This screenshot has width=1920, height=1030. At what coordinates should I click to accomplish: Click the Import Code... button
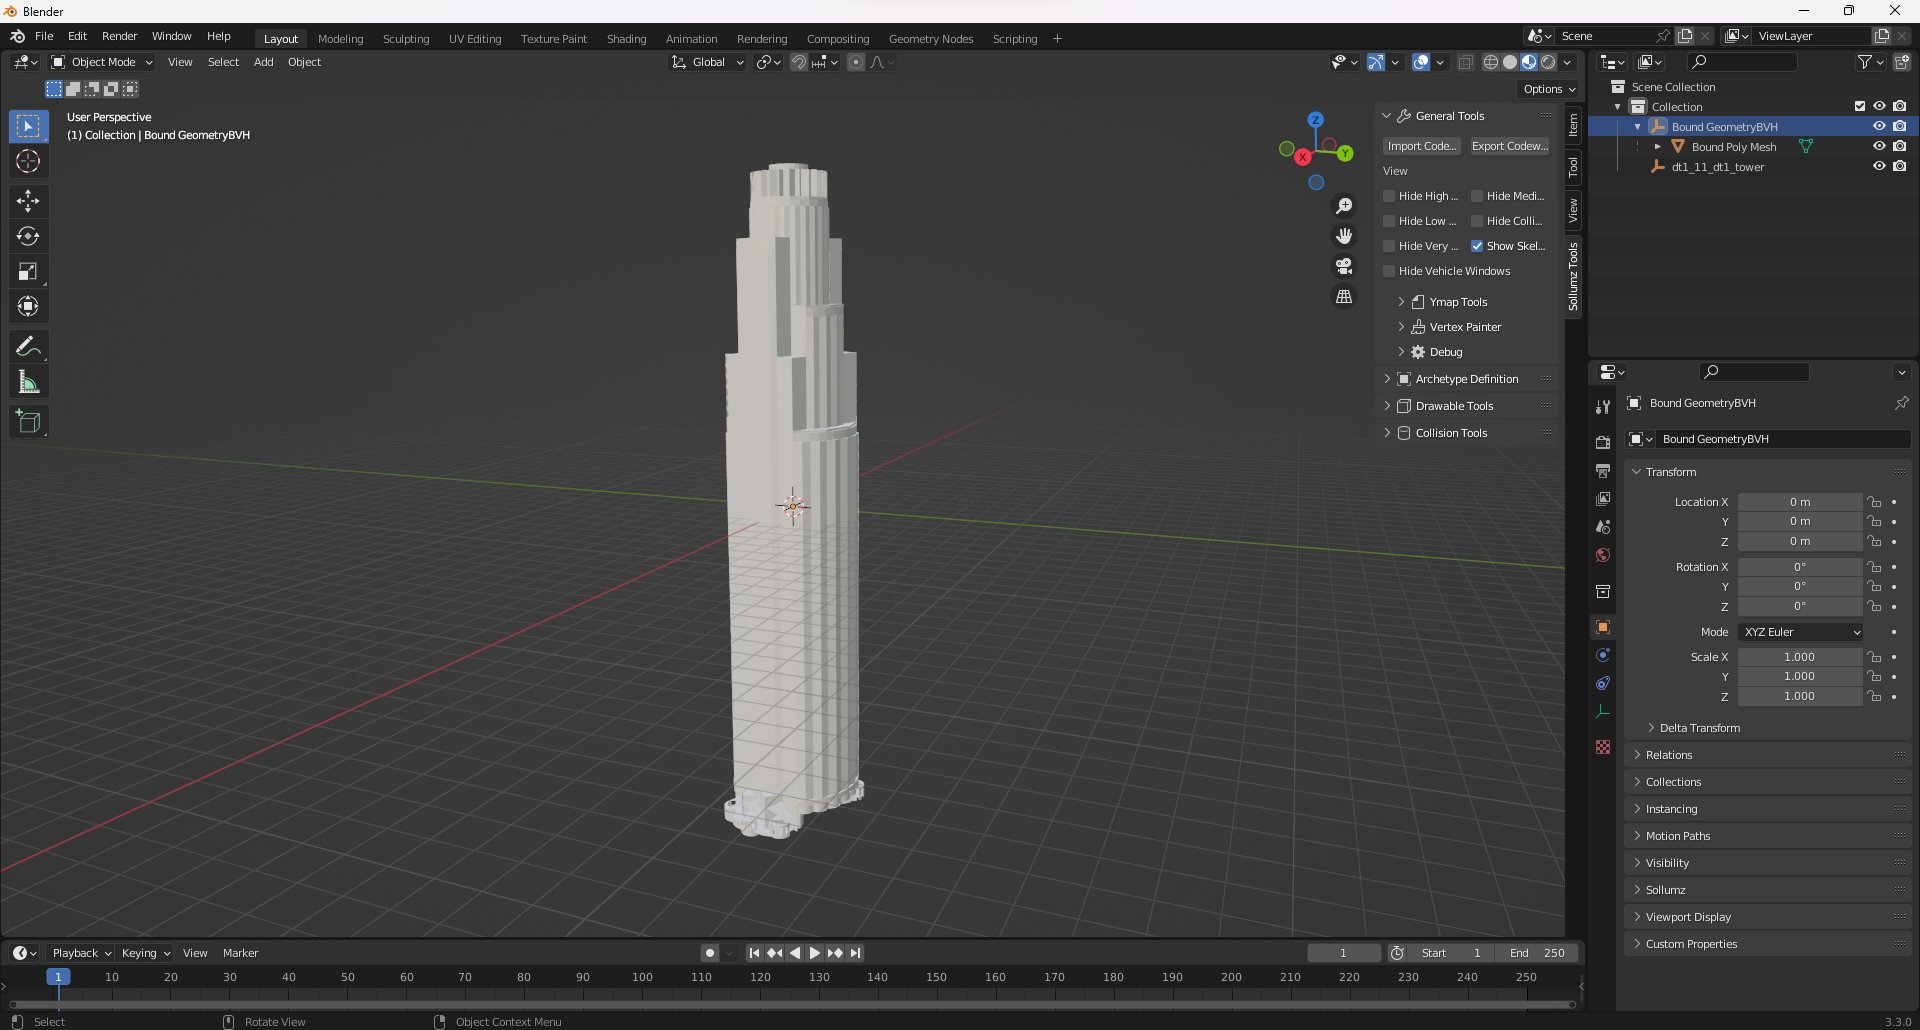click(x=1421, y=146)
